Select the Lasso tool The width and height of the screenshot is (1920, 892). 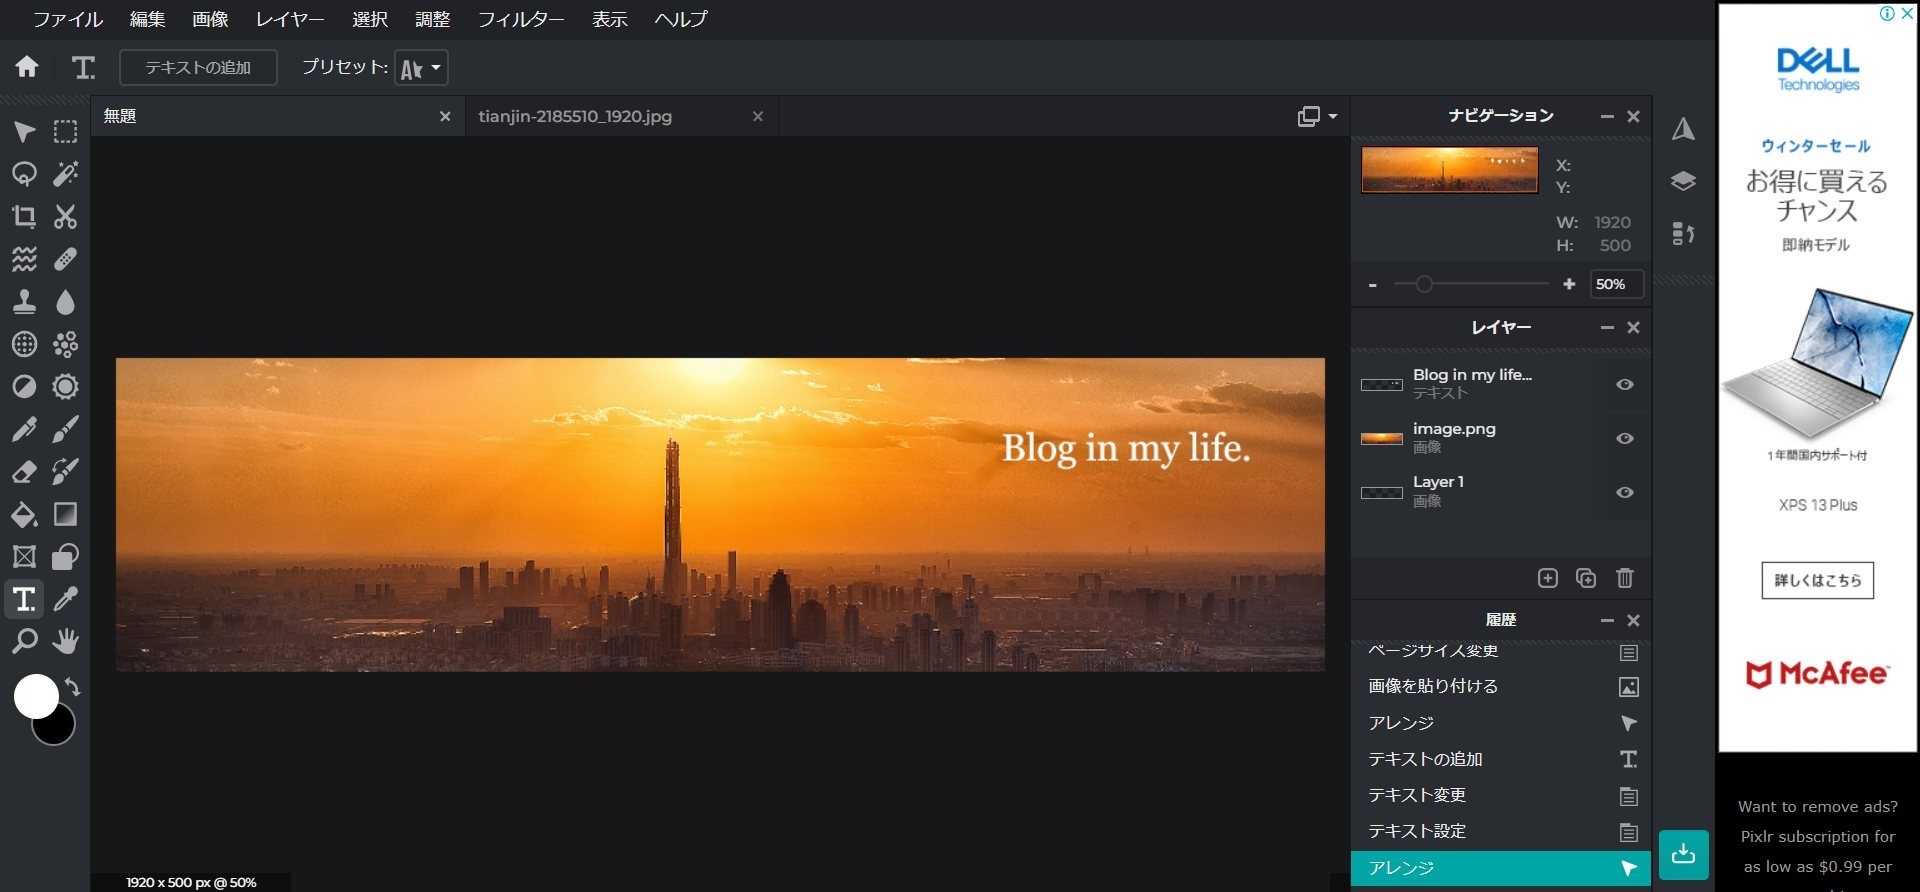[24, 174]
